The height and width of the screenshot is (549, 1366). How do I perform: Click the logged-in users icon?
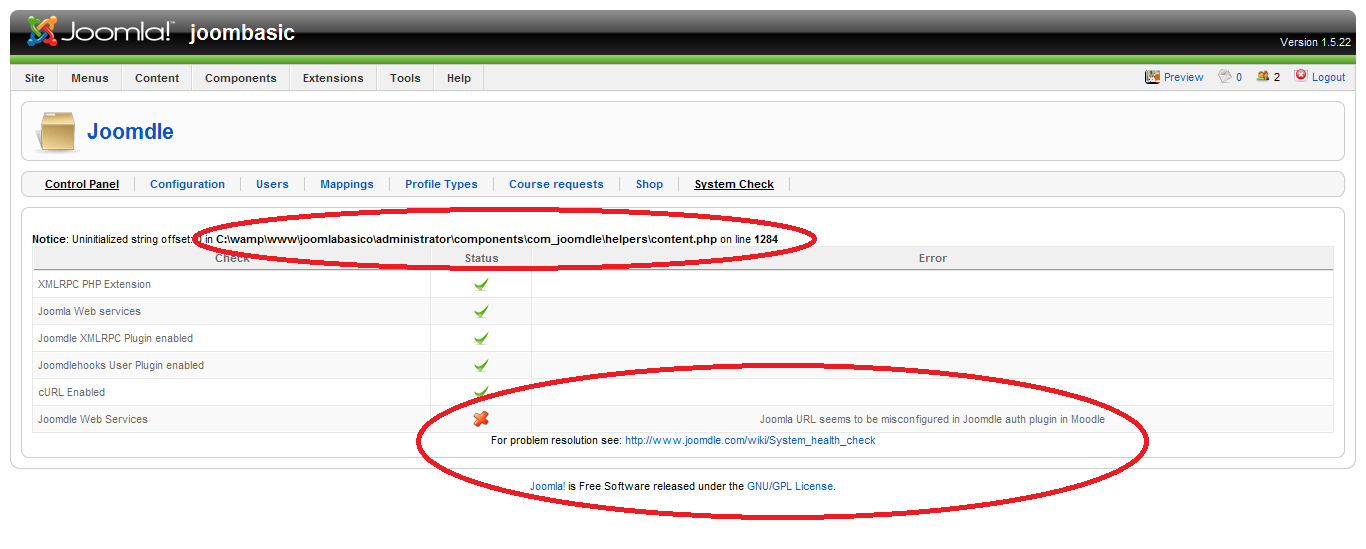pyautogui.click(x=1263, y=77)
